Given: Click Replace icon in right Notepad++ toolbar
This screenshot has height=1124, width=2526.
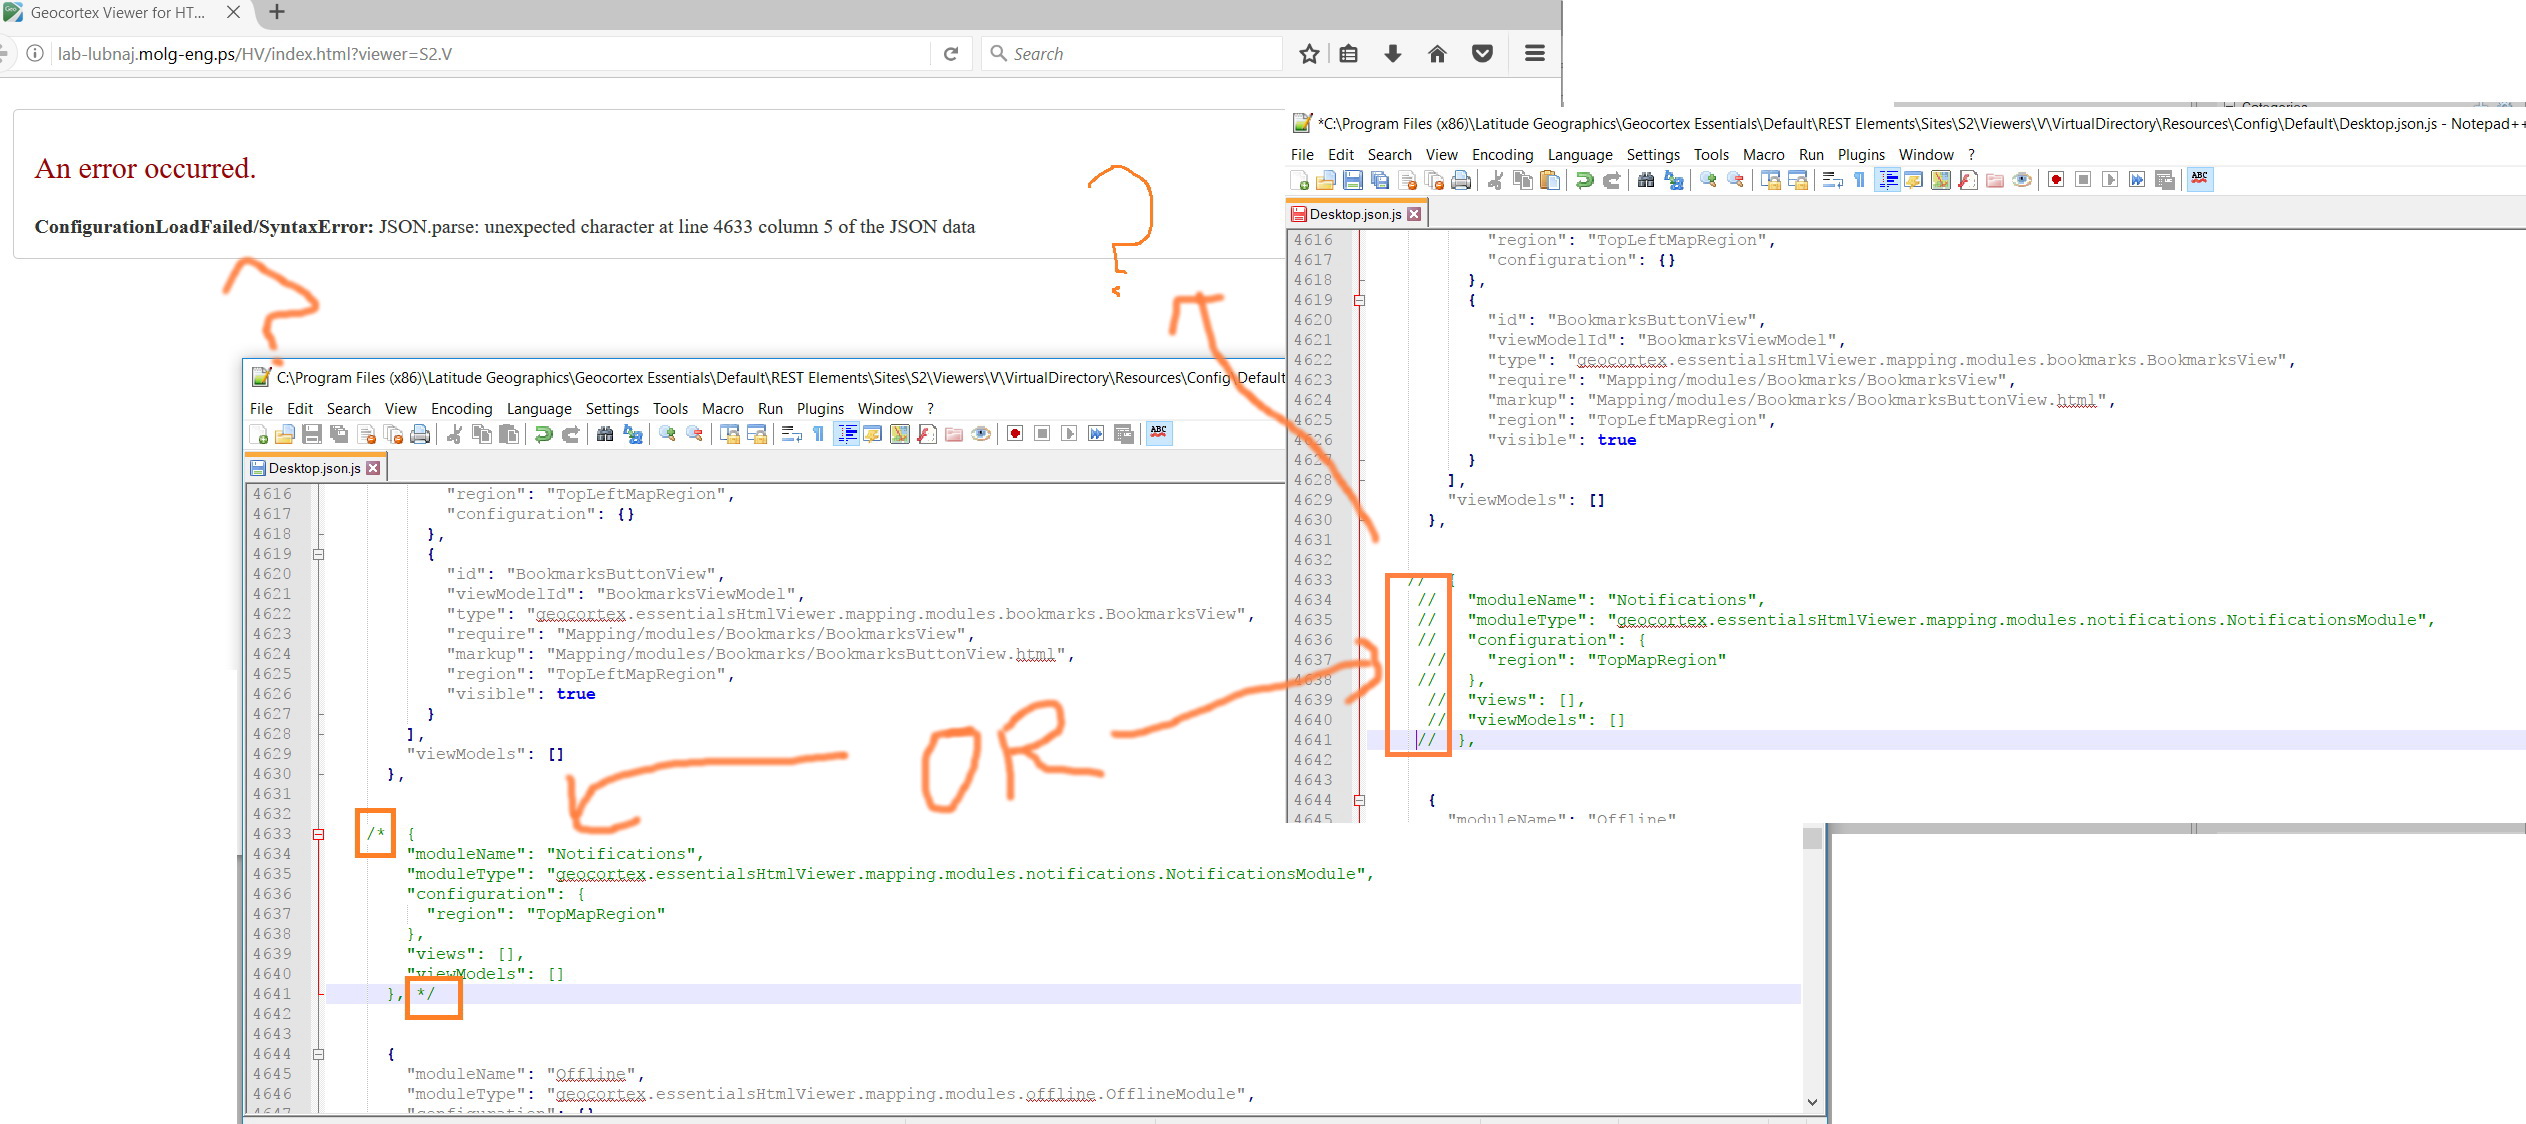Looking at the screenshot, I should point(1674,180).
